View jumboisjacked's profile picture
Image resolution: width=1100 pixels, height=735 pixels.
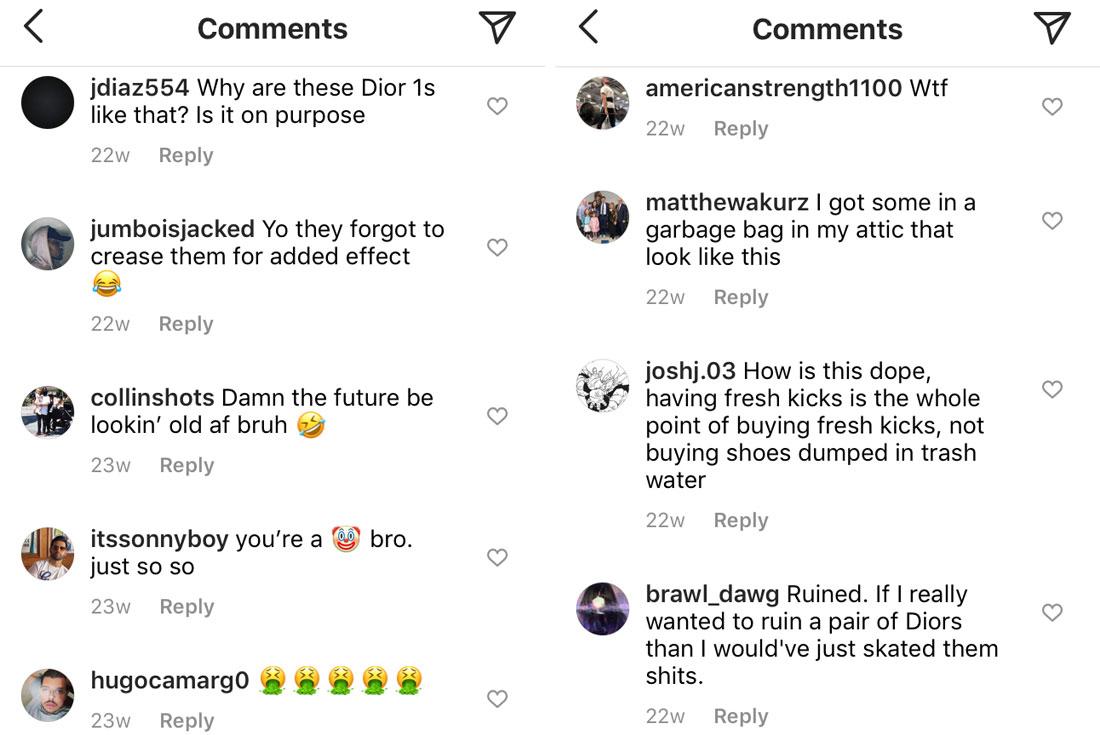(48, 244)
